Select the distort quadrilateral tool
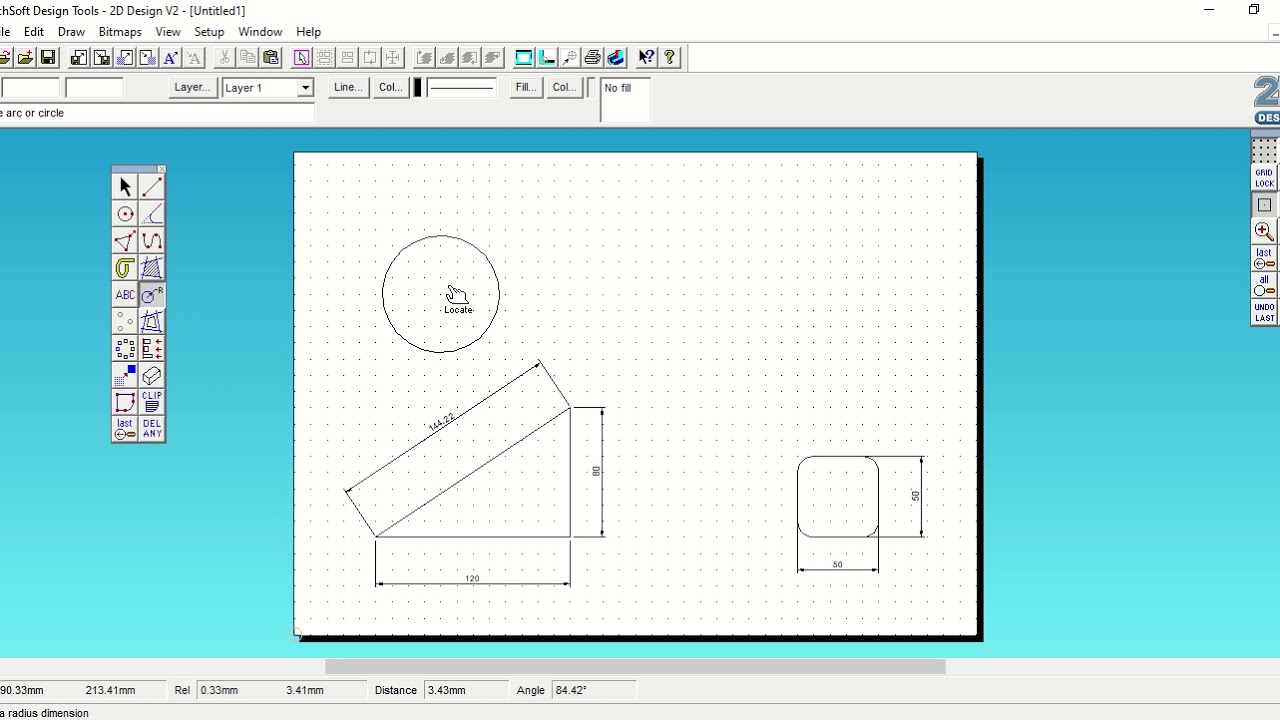 point(152,322)
